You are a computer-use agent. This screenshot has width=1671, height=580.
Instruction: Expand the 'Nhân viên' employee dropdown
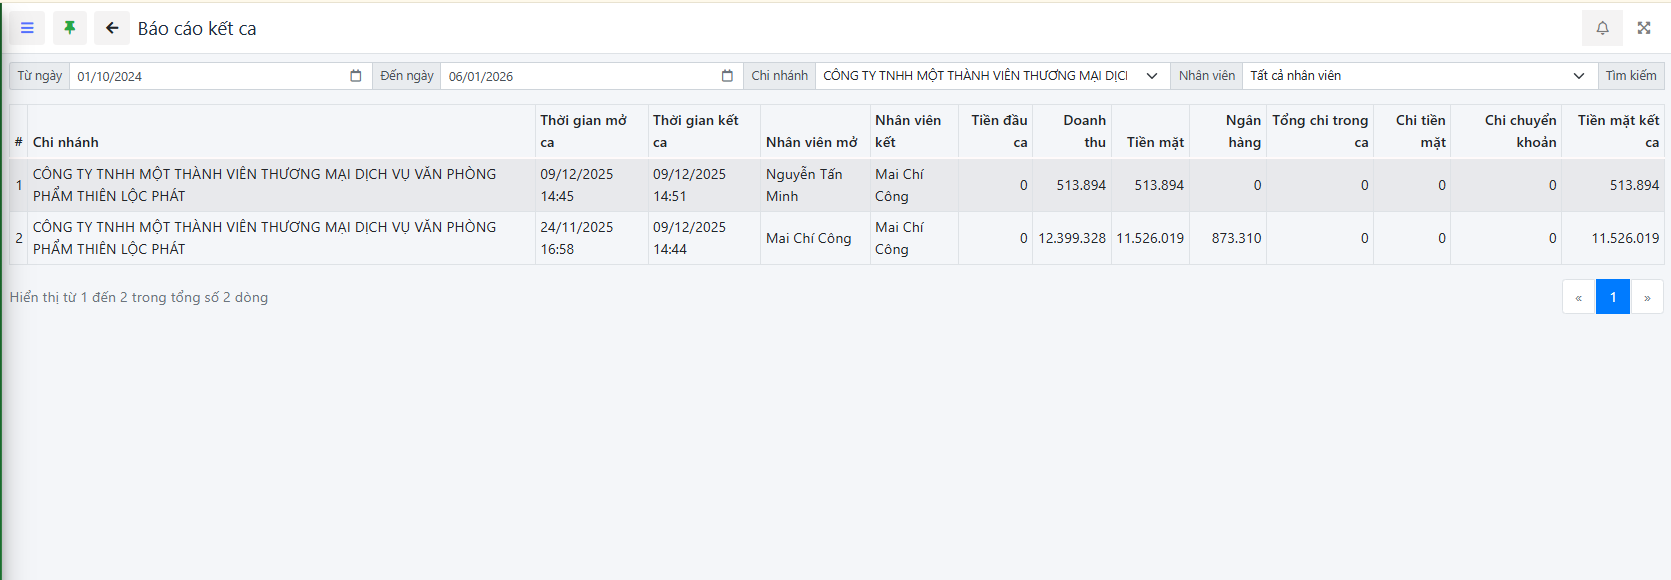point(1578,76)
